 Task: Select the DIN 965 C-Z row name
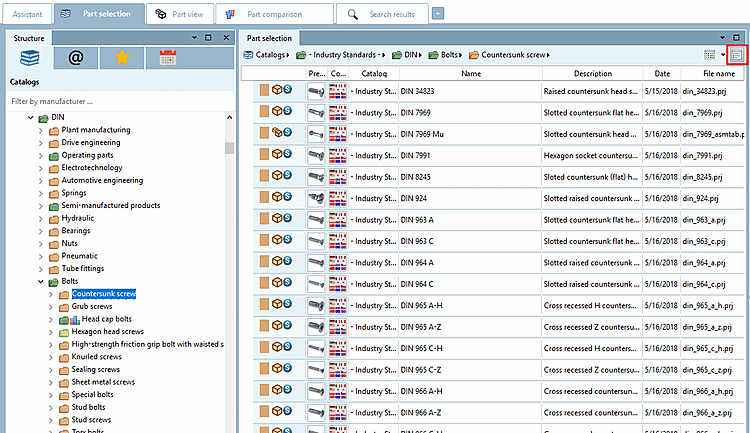click(x=421, y=370)
